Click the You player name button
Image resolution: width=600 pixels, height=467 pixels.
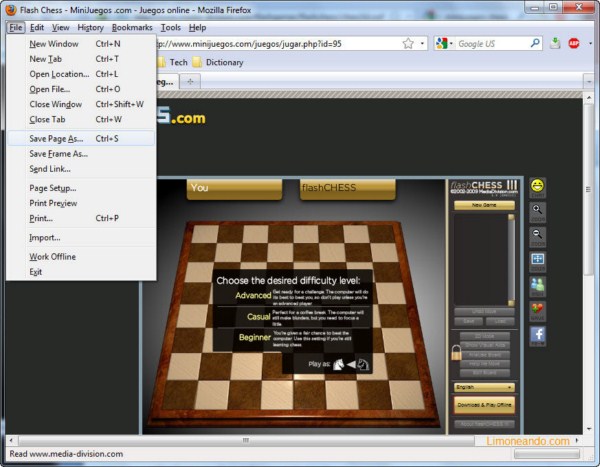(234, 189)
